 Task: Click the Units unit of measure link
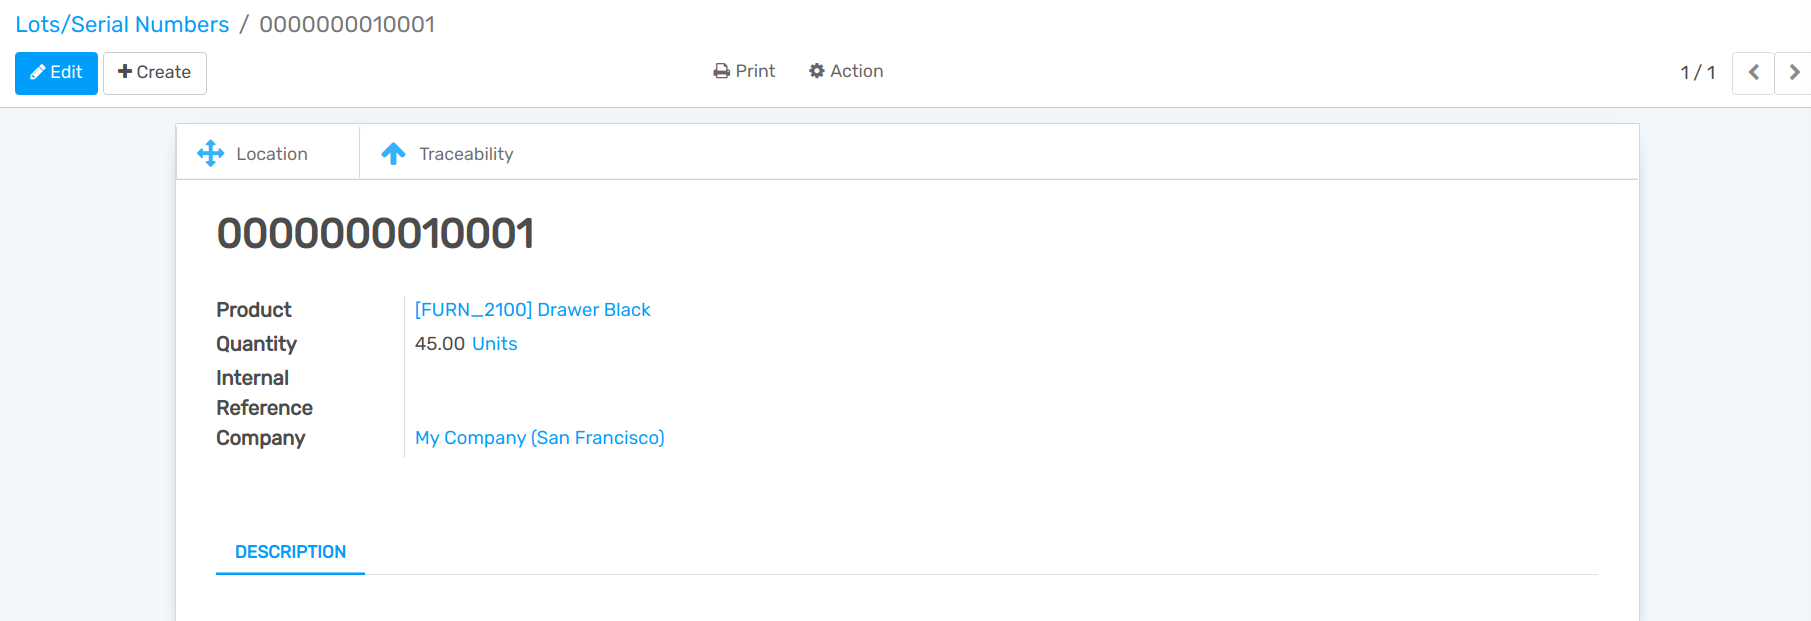[x=494, y=344]
